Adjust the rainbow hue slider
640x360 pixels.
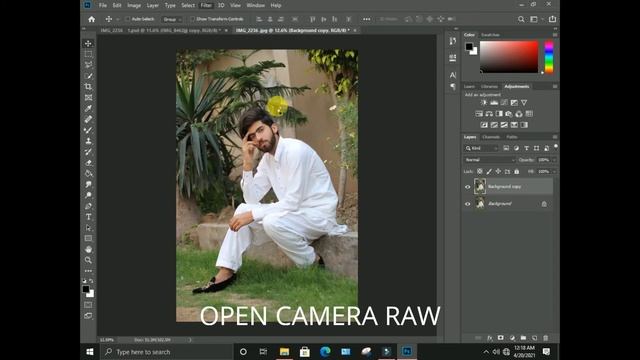[549, 57]
